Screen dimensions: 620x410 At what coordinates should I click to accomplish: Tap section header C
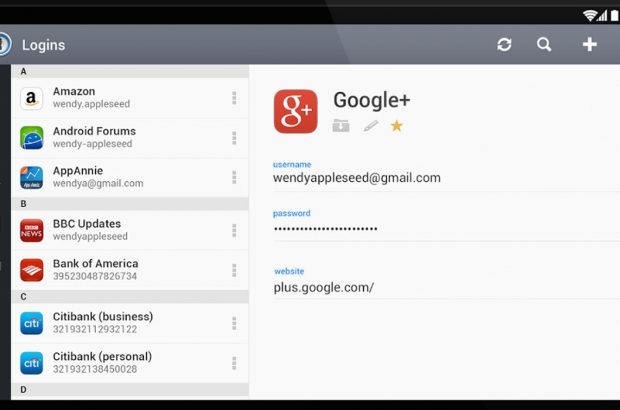coord(130,297)
